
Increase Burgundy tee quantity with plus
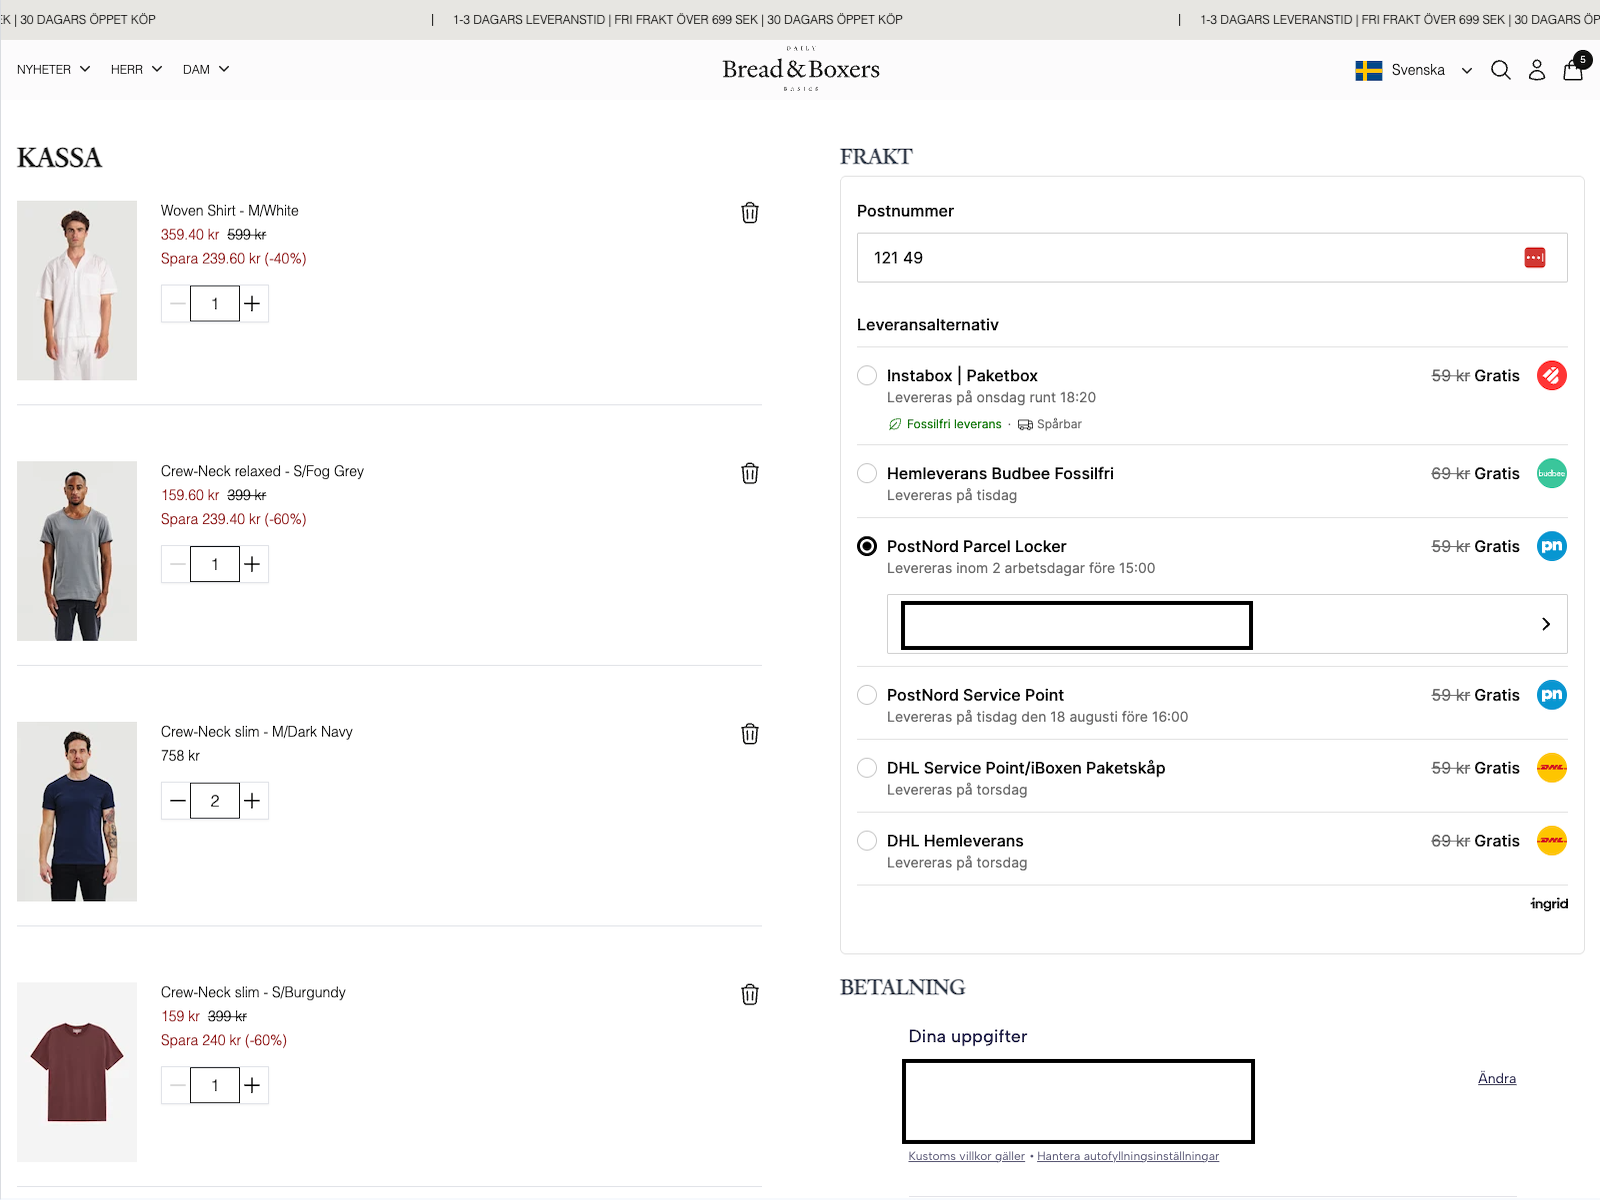click(253, 1085)
